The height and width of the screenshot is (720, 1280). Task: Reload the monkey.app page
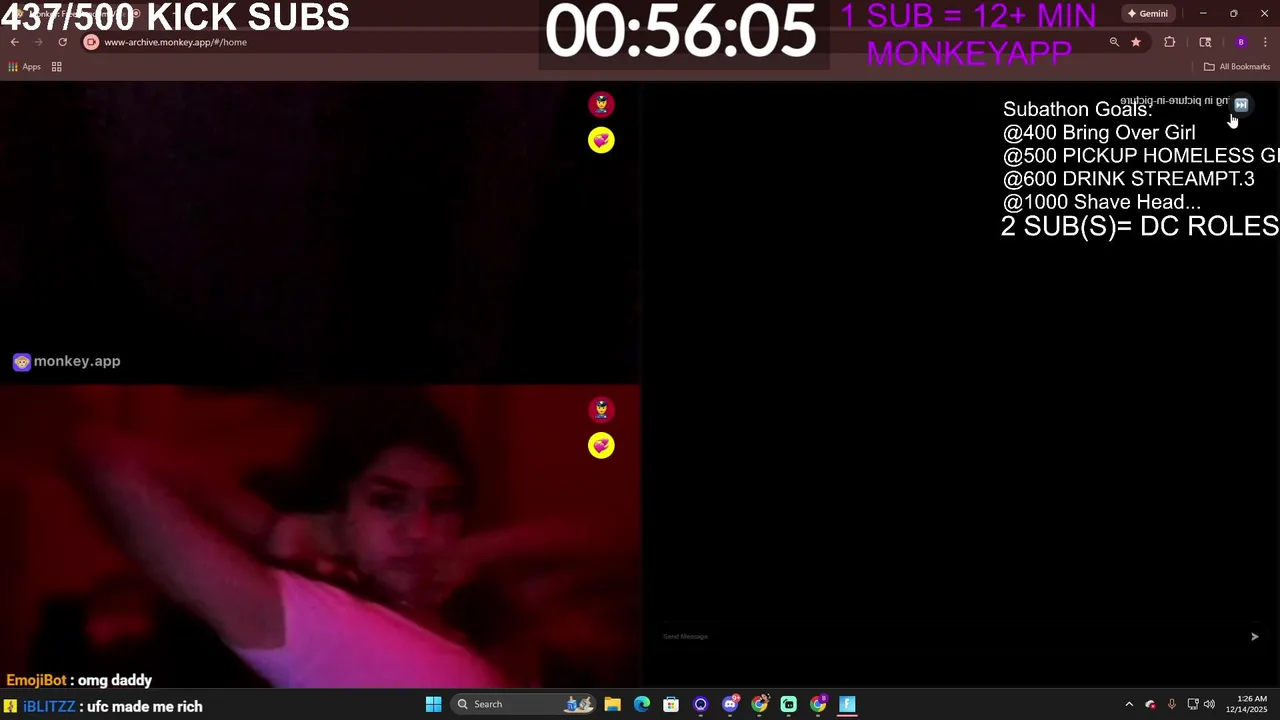click(62, 42)
